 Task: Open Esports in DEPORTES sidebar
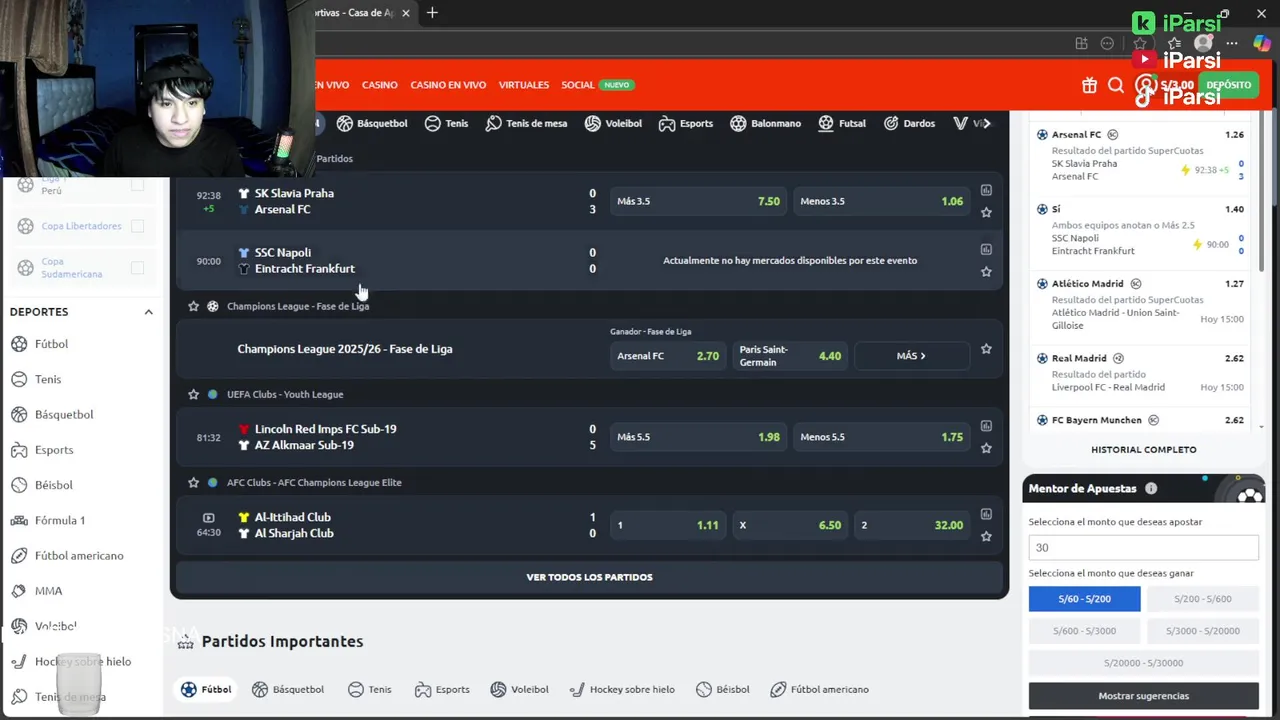click(x=54, y=450)
